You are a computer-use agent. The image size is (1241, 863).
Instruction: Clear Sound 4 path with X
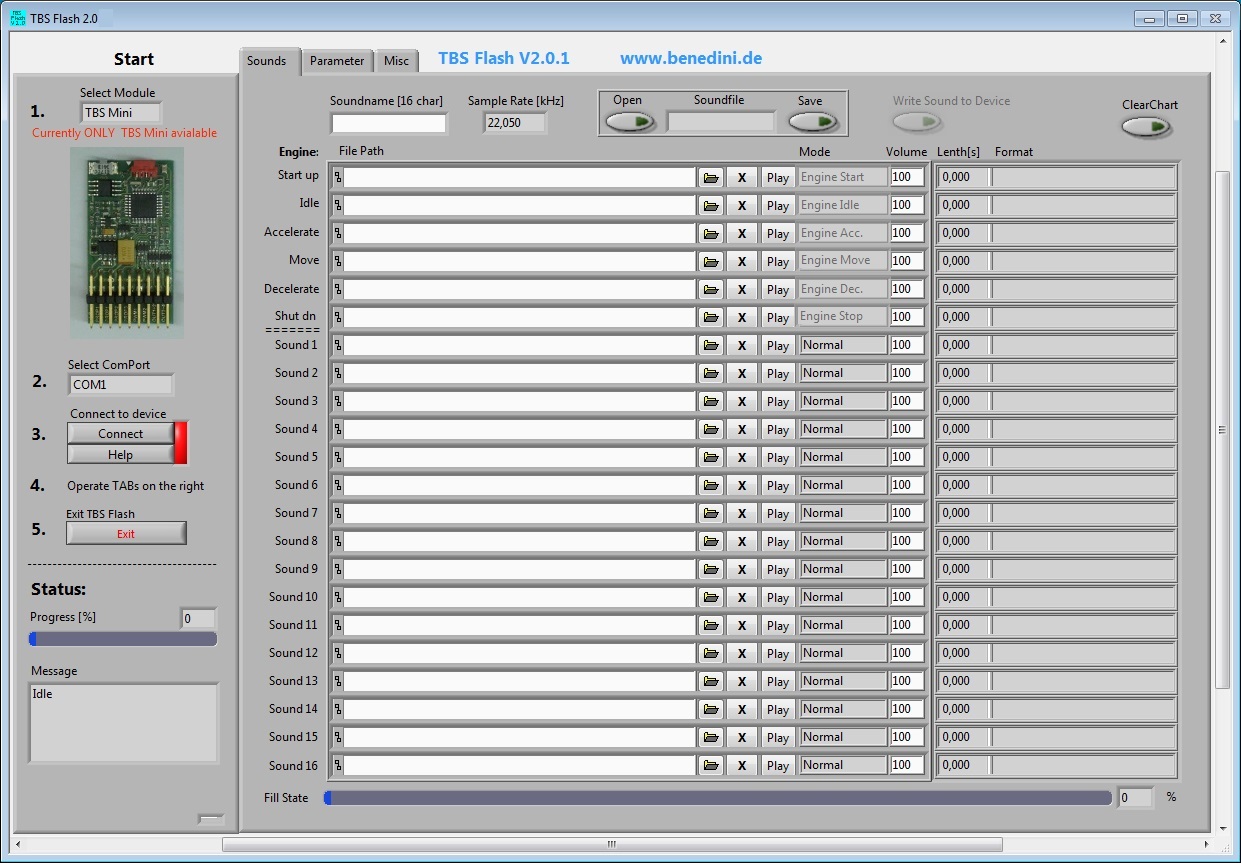click(742, 429)
